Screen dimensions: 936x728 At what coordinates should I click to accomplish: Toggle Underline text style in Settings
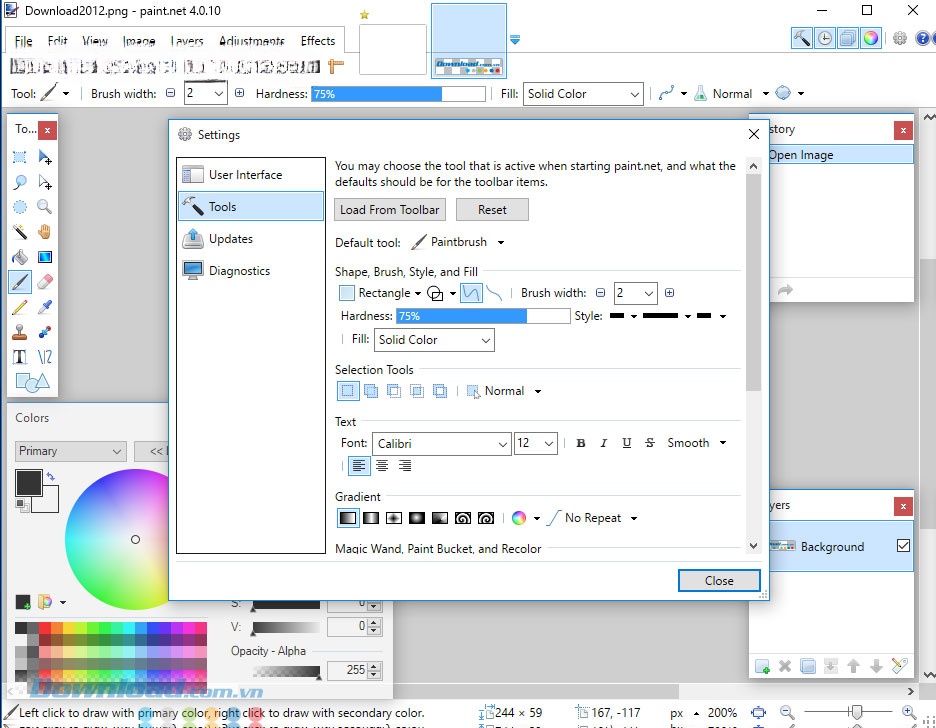click(x=626, y=443)
